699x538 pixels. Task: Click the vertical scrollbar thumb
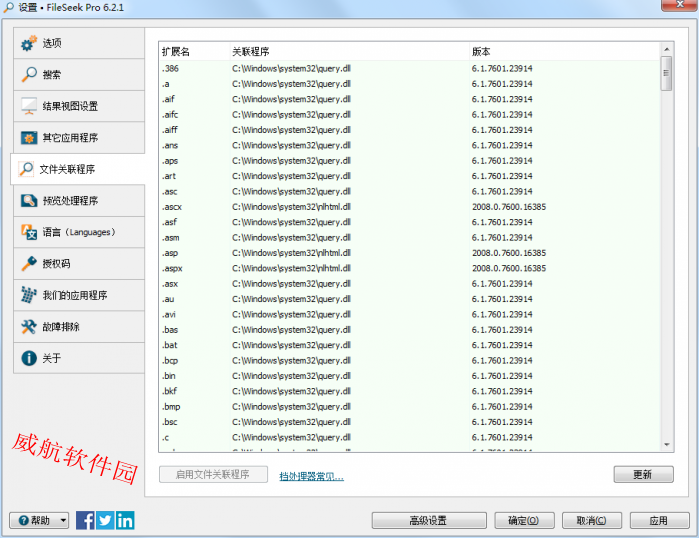666,74
